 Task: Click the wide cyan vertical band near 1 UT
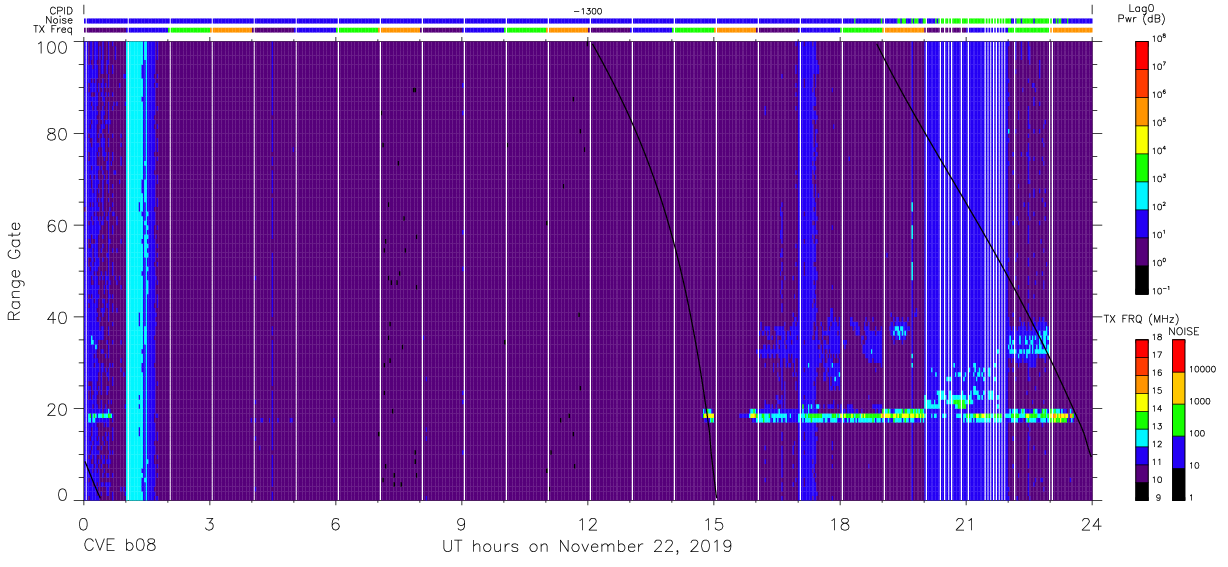pyautogui.click(x=134, y=270)
